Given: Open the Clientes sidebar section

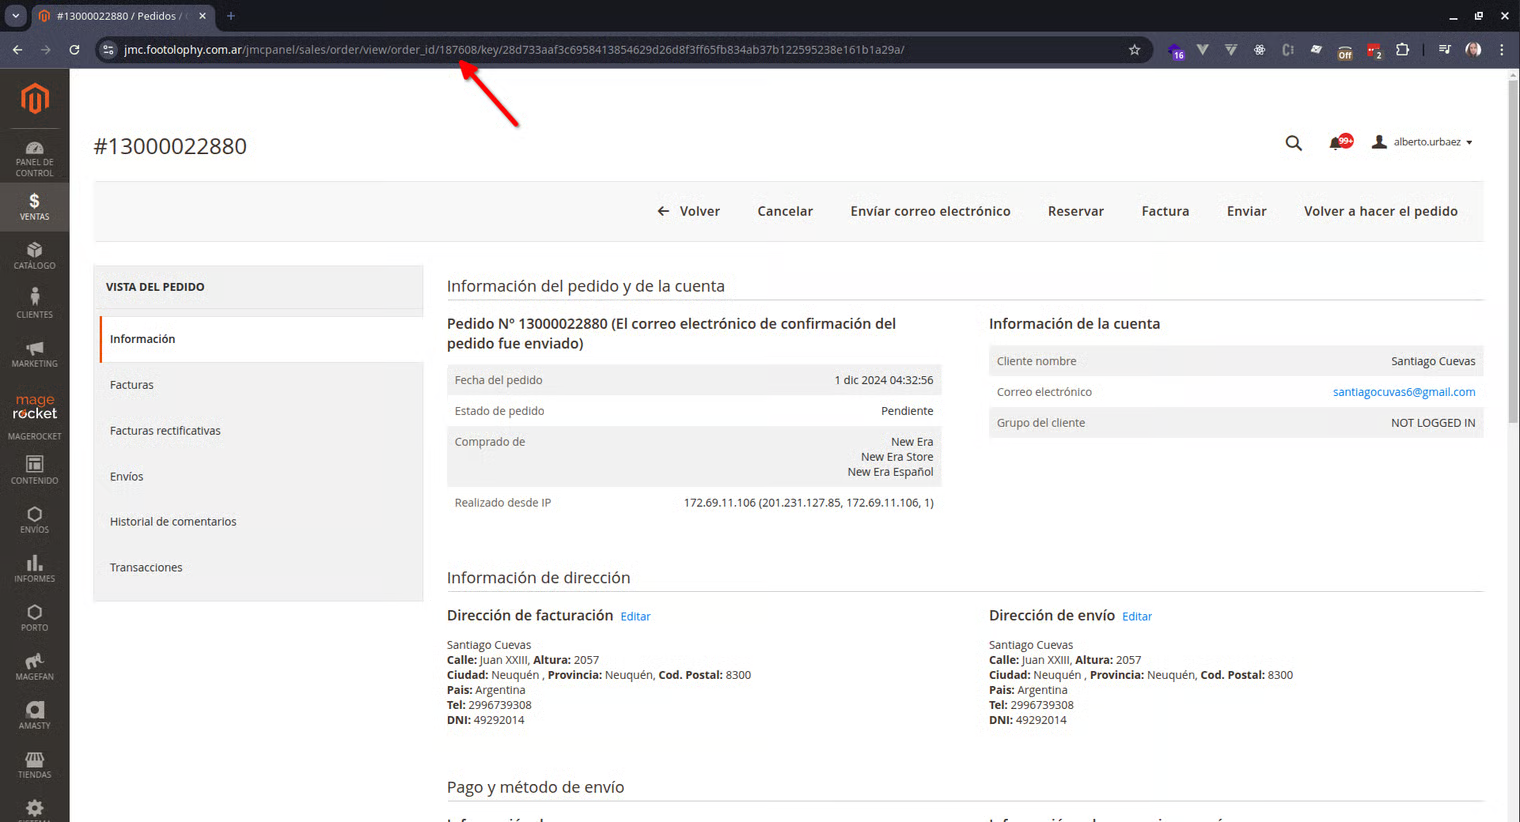Looking at the screenshot, I should pyautogui.click(x=34, y=304).
